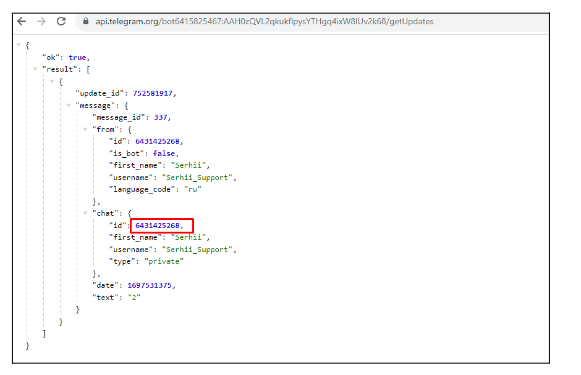Select the date value 1697531375

click(149, 285)
